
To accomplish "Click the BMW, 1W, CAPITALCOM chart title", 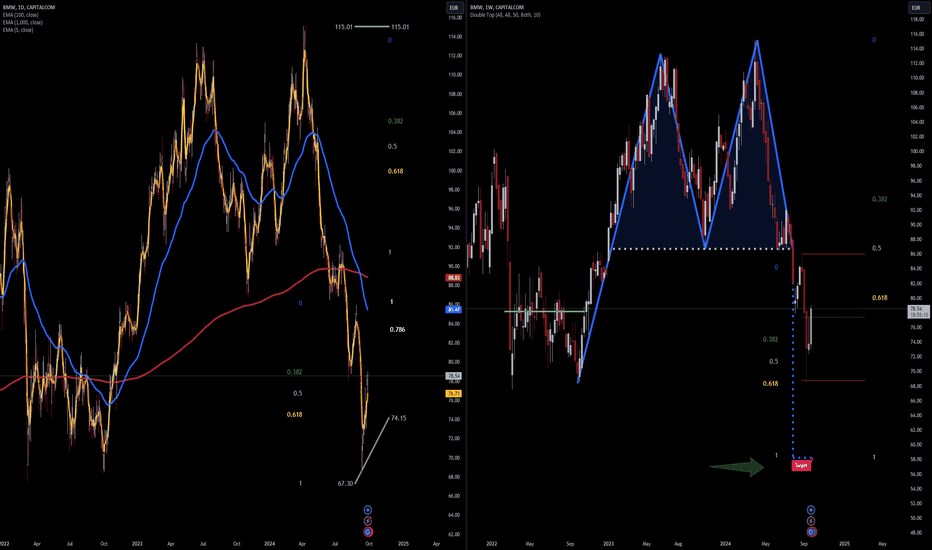I will [497, 7].
